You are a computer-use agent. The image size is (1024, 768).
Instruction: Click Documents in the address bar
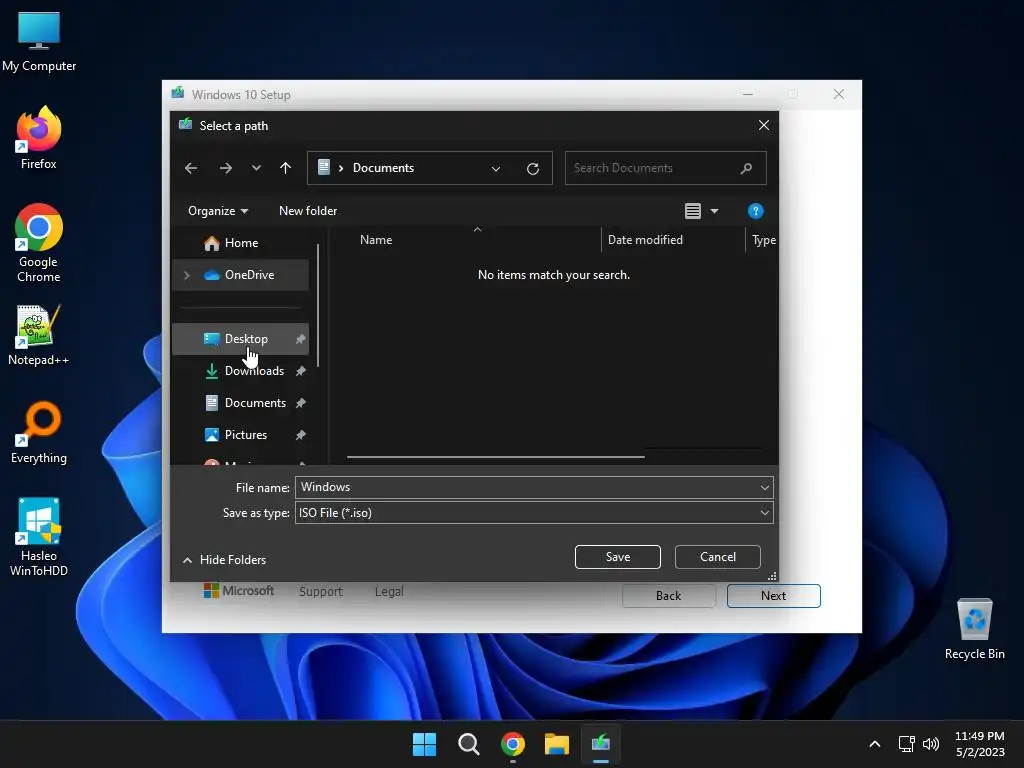coord(383,168)
